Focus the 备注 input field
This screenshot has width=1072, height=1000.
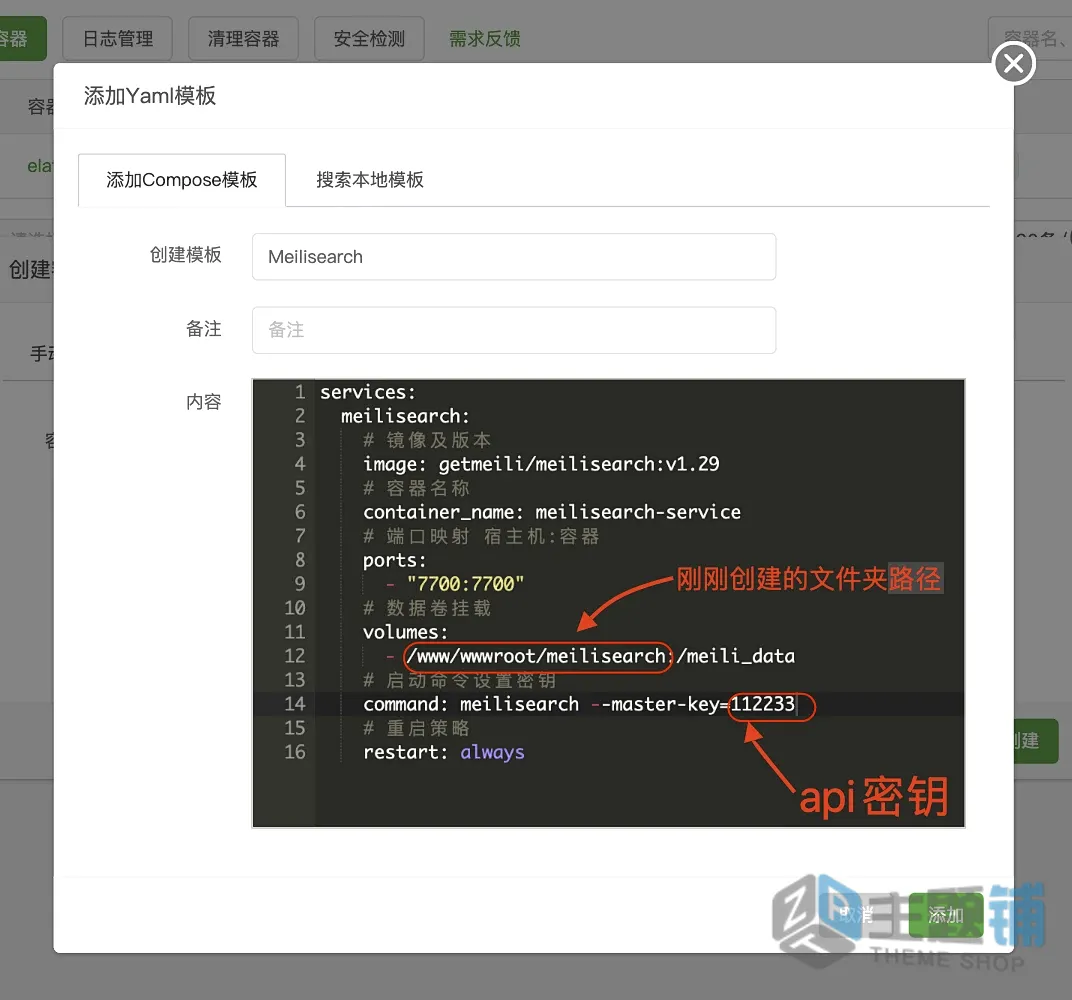514,330
